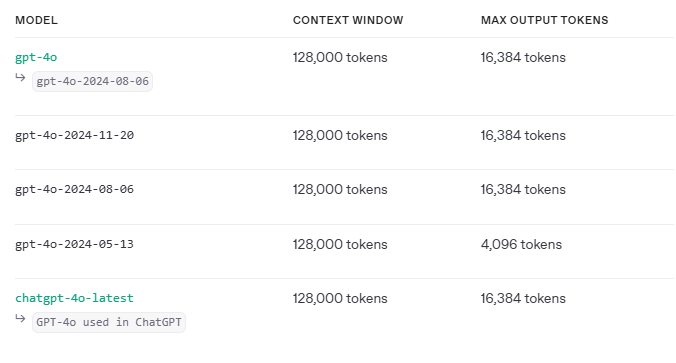Click context window value for chatgpt-4o-latest
Viewport: 676px width, 363px height.
click(x=340, y=298)
